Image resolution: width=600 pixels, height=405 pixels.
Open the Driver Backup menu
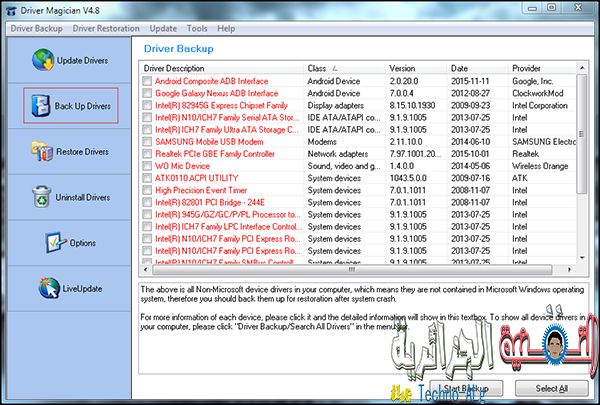[36, 29]
